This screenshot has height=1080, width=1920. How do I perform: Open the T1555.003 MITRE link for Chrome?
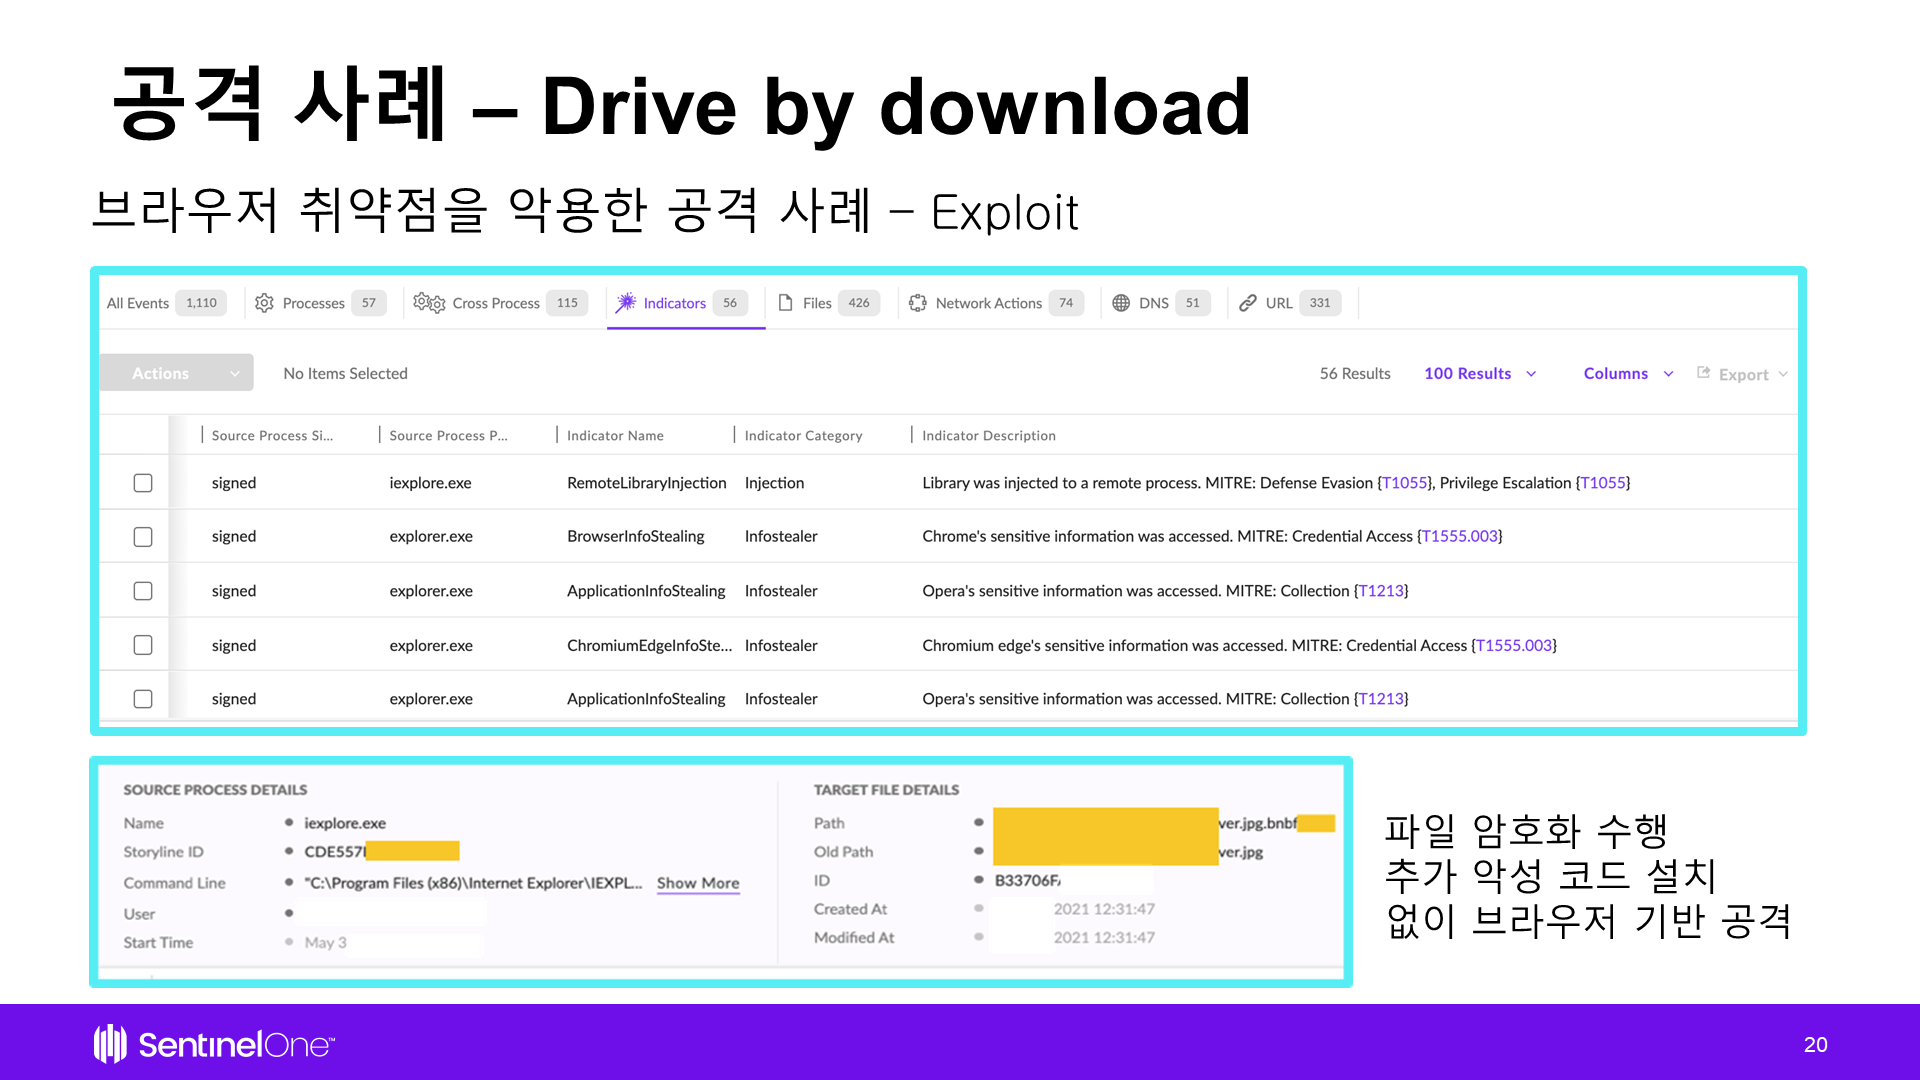1460,536
